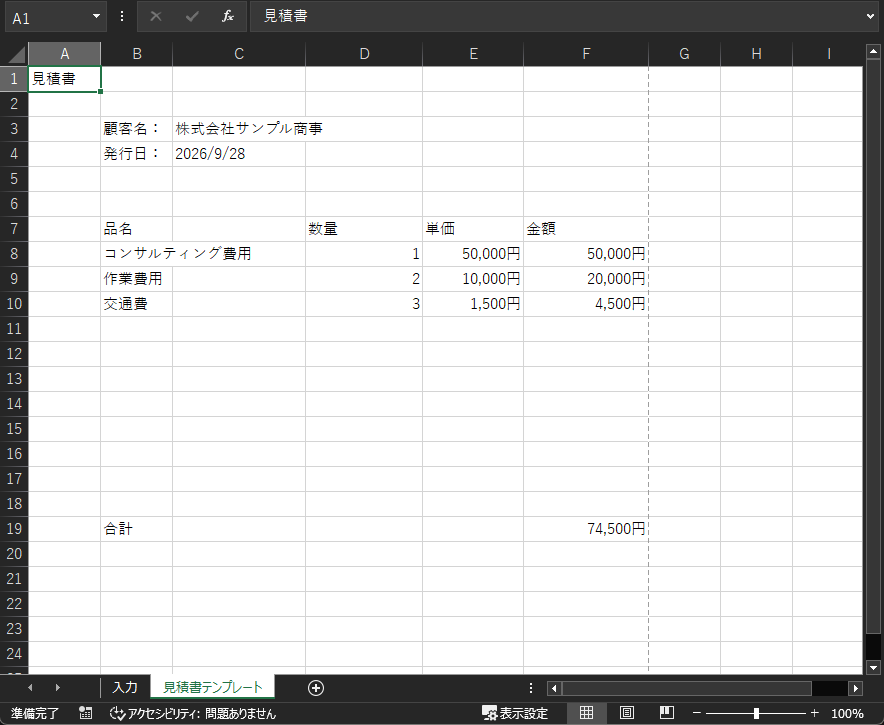Select column F header
884x725 pixels.
(x=586, y=54)
